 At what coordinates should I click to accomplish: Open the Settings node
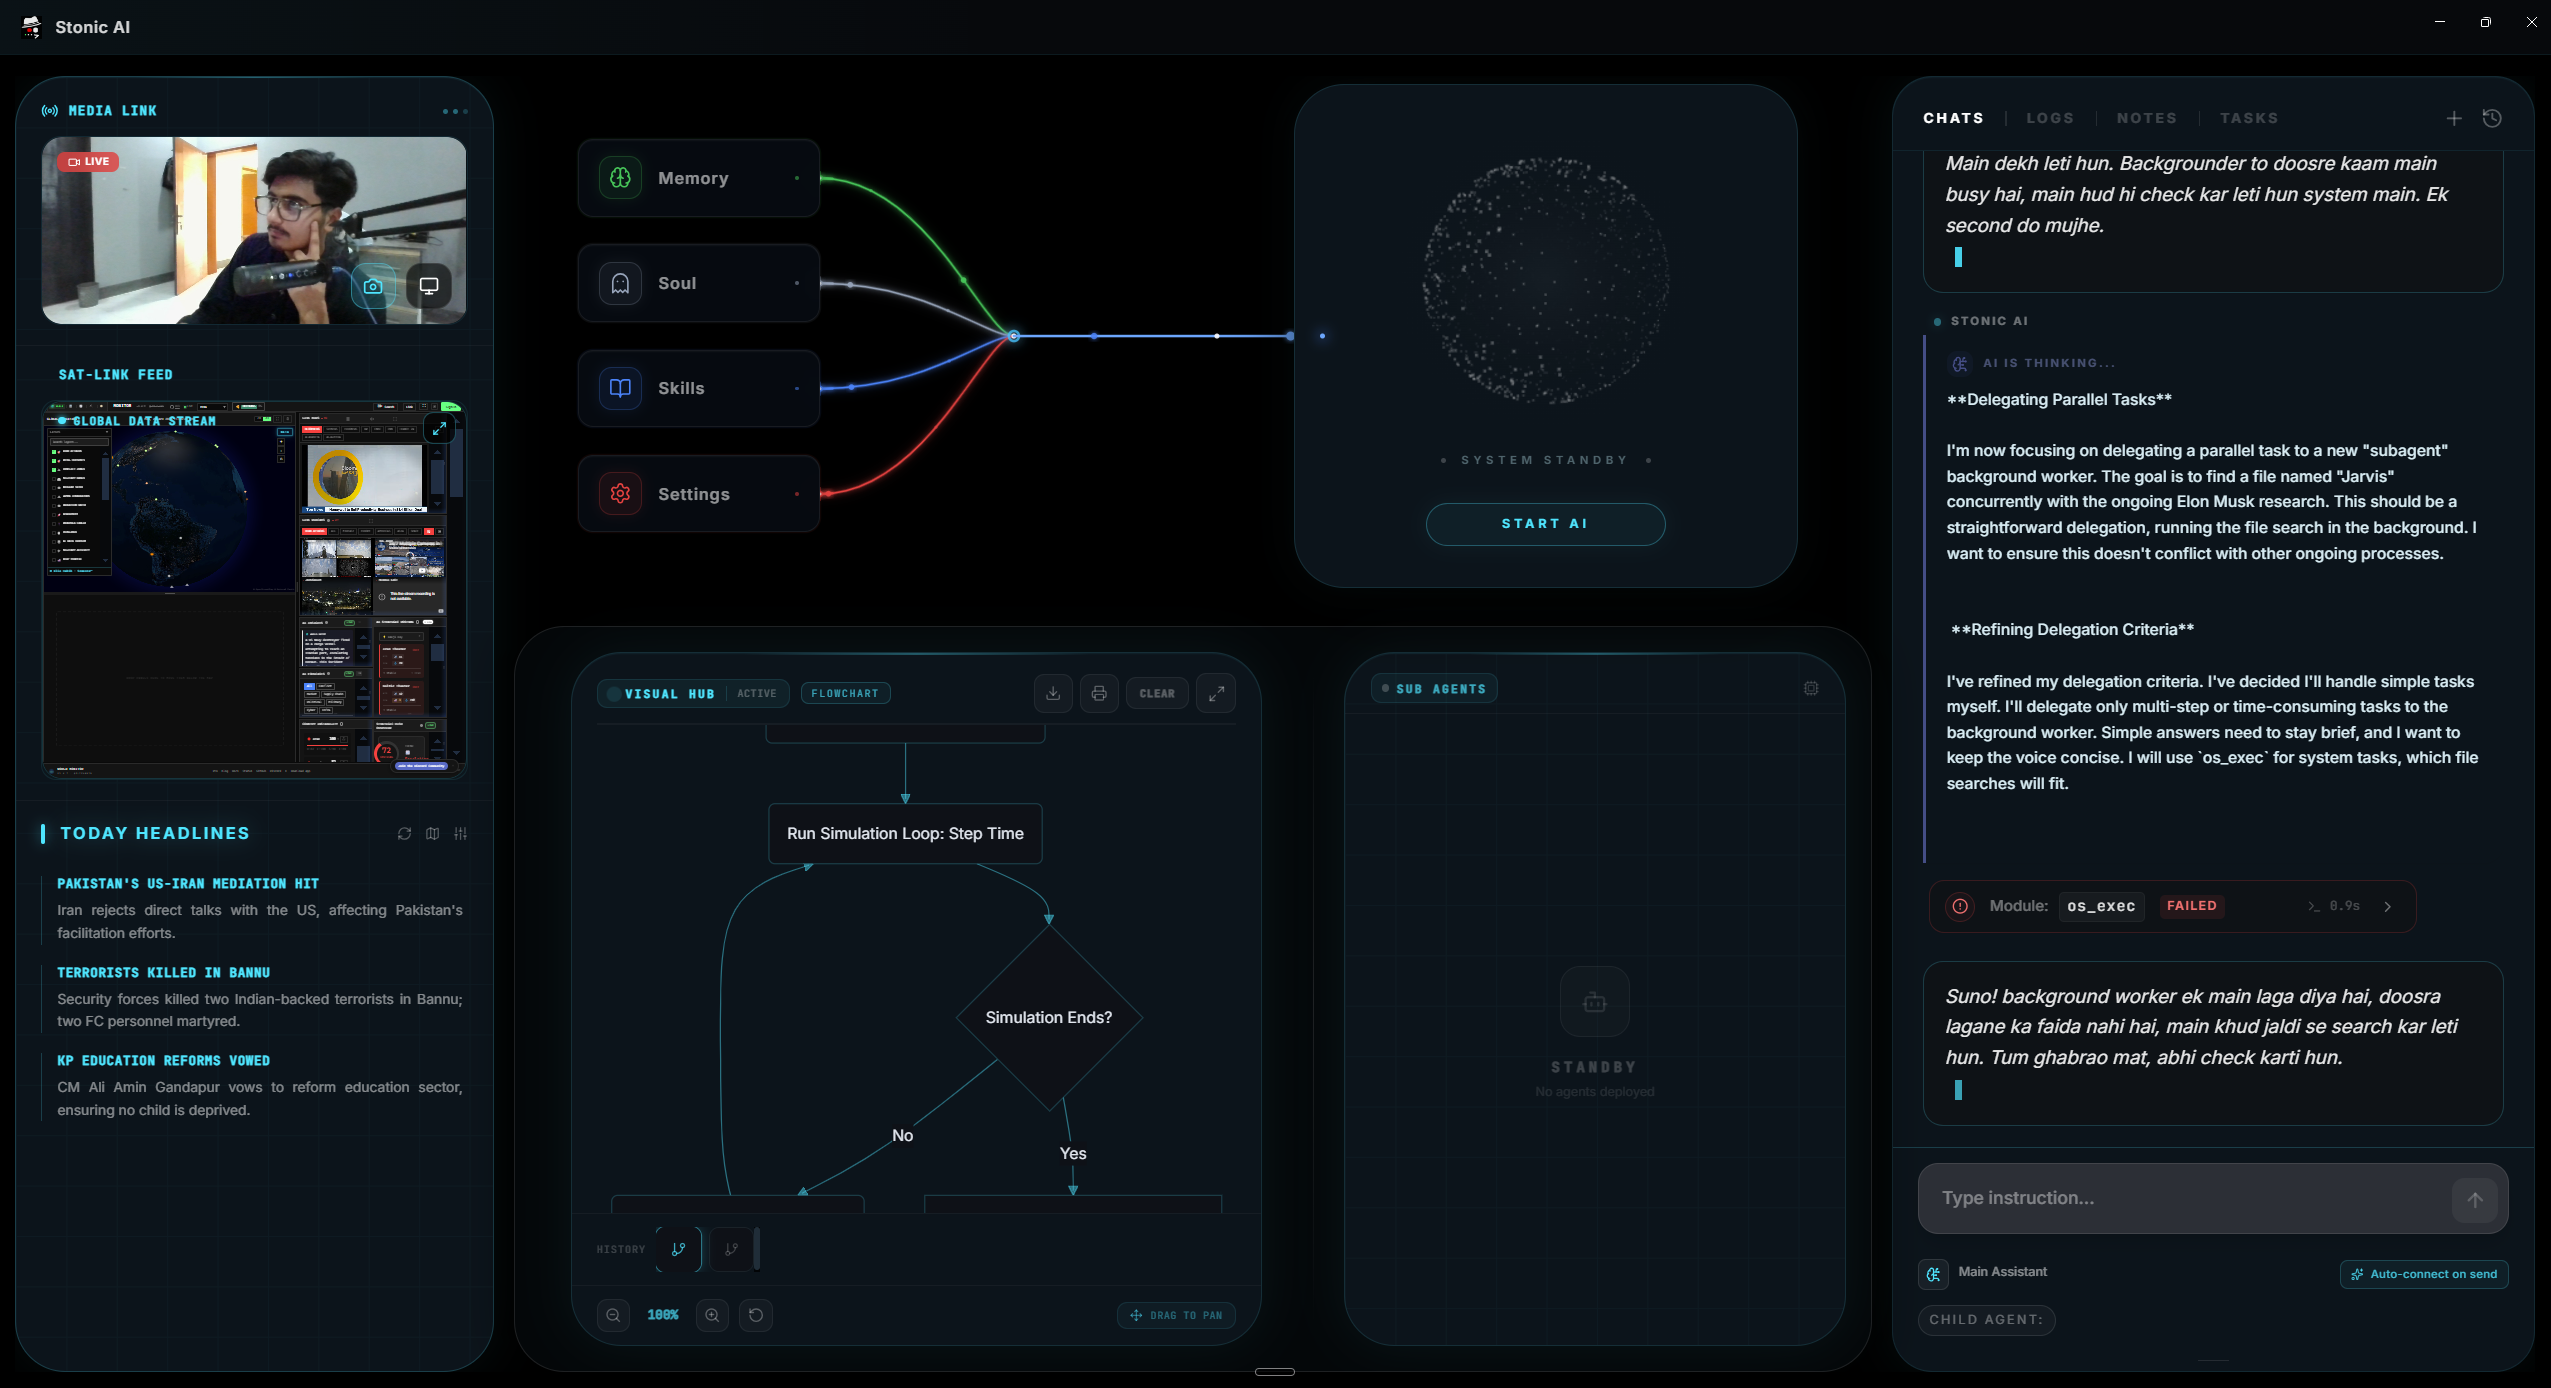pyautogui.click(x=698, y=494)
